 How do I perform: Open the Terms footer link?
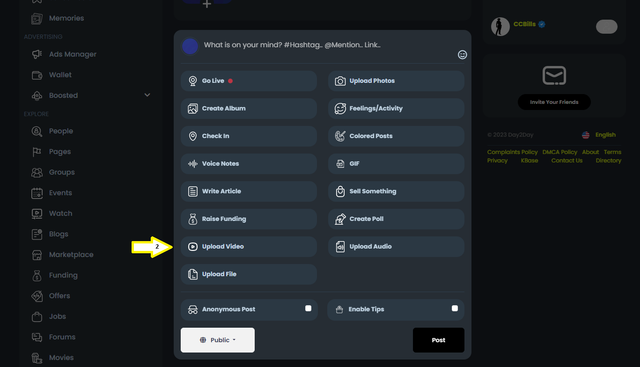(x=612, y=152)
